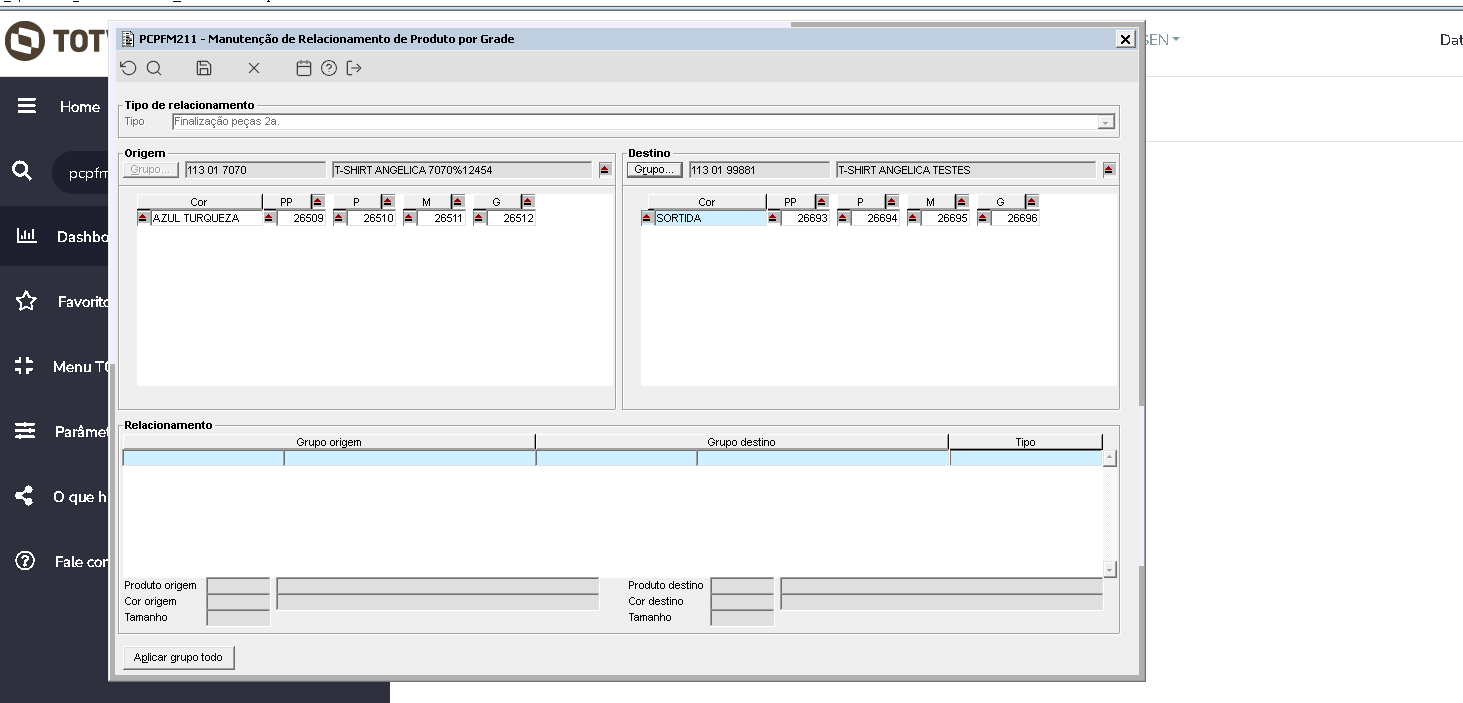Select the SORTIDA color cell
The width and height of the screenshot is (1463, 703).
[x=710, y=218]
